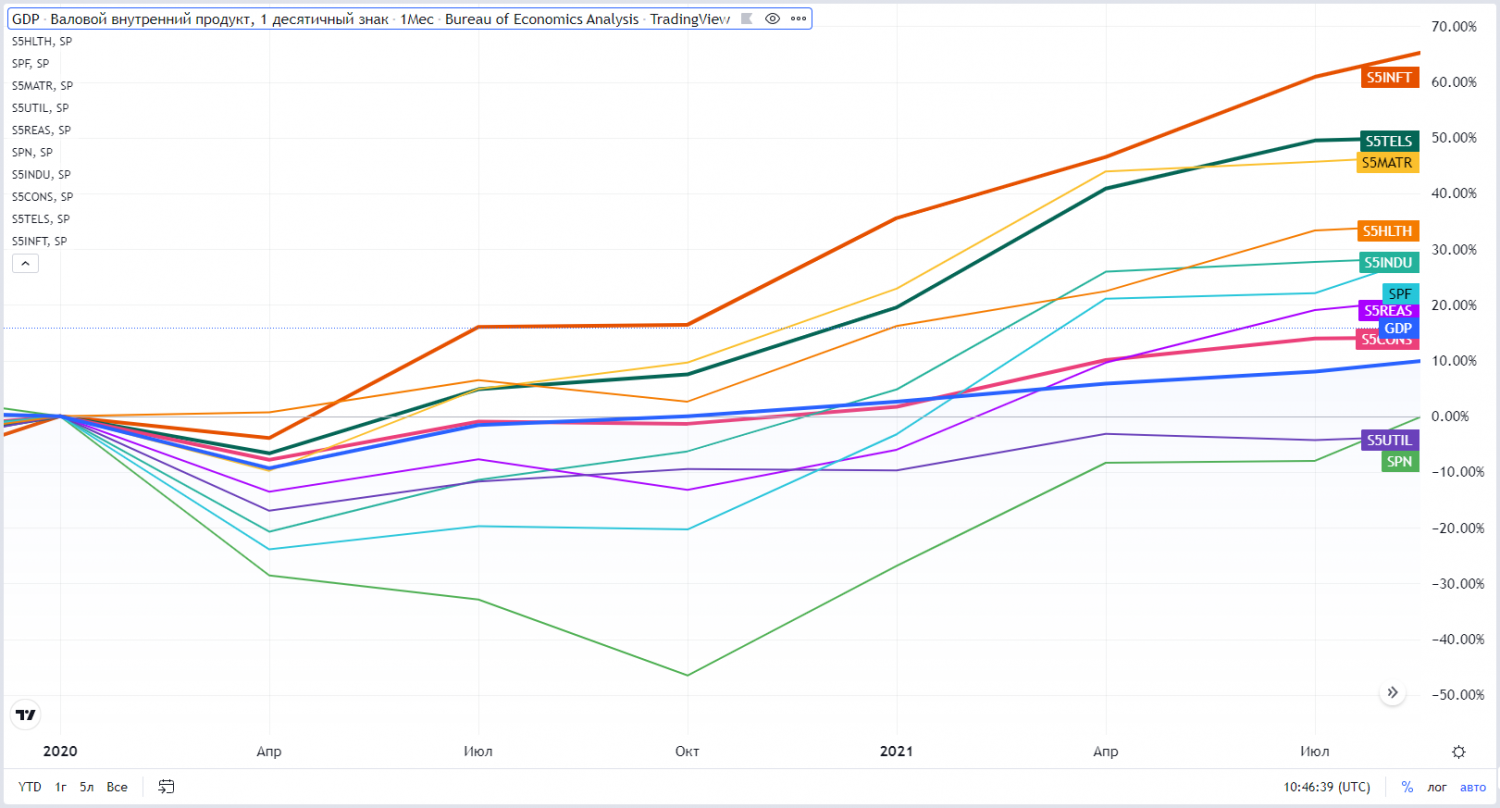
Task: Toggle logarithmic scale 'лог'
Action: 1437,787
